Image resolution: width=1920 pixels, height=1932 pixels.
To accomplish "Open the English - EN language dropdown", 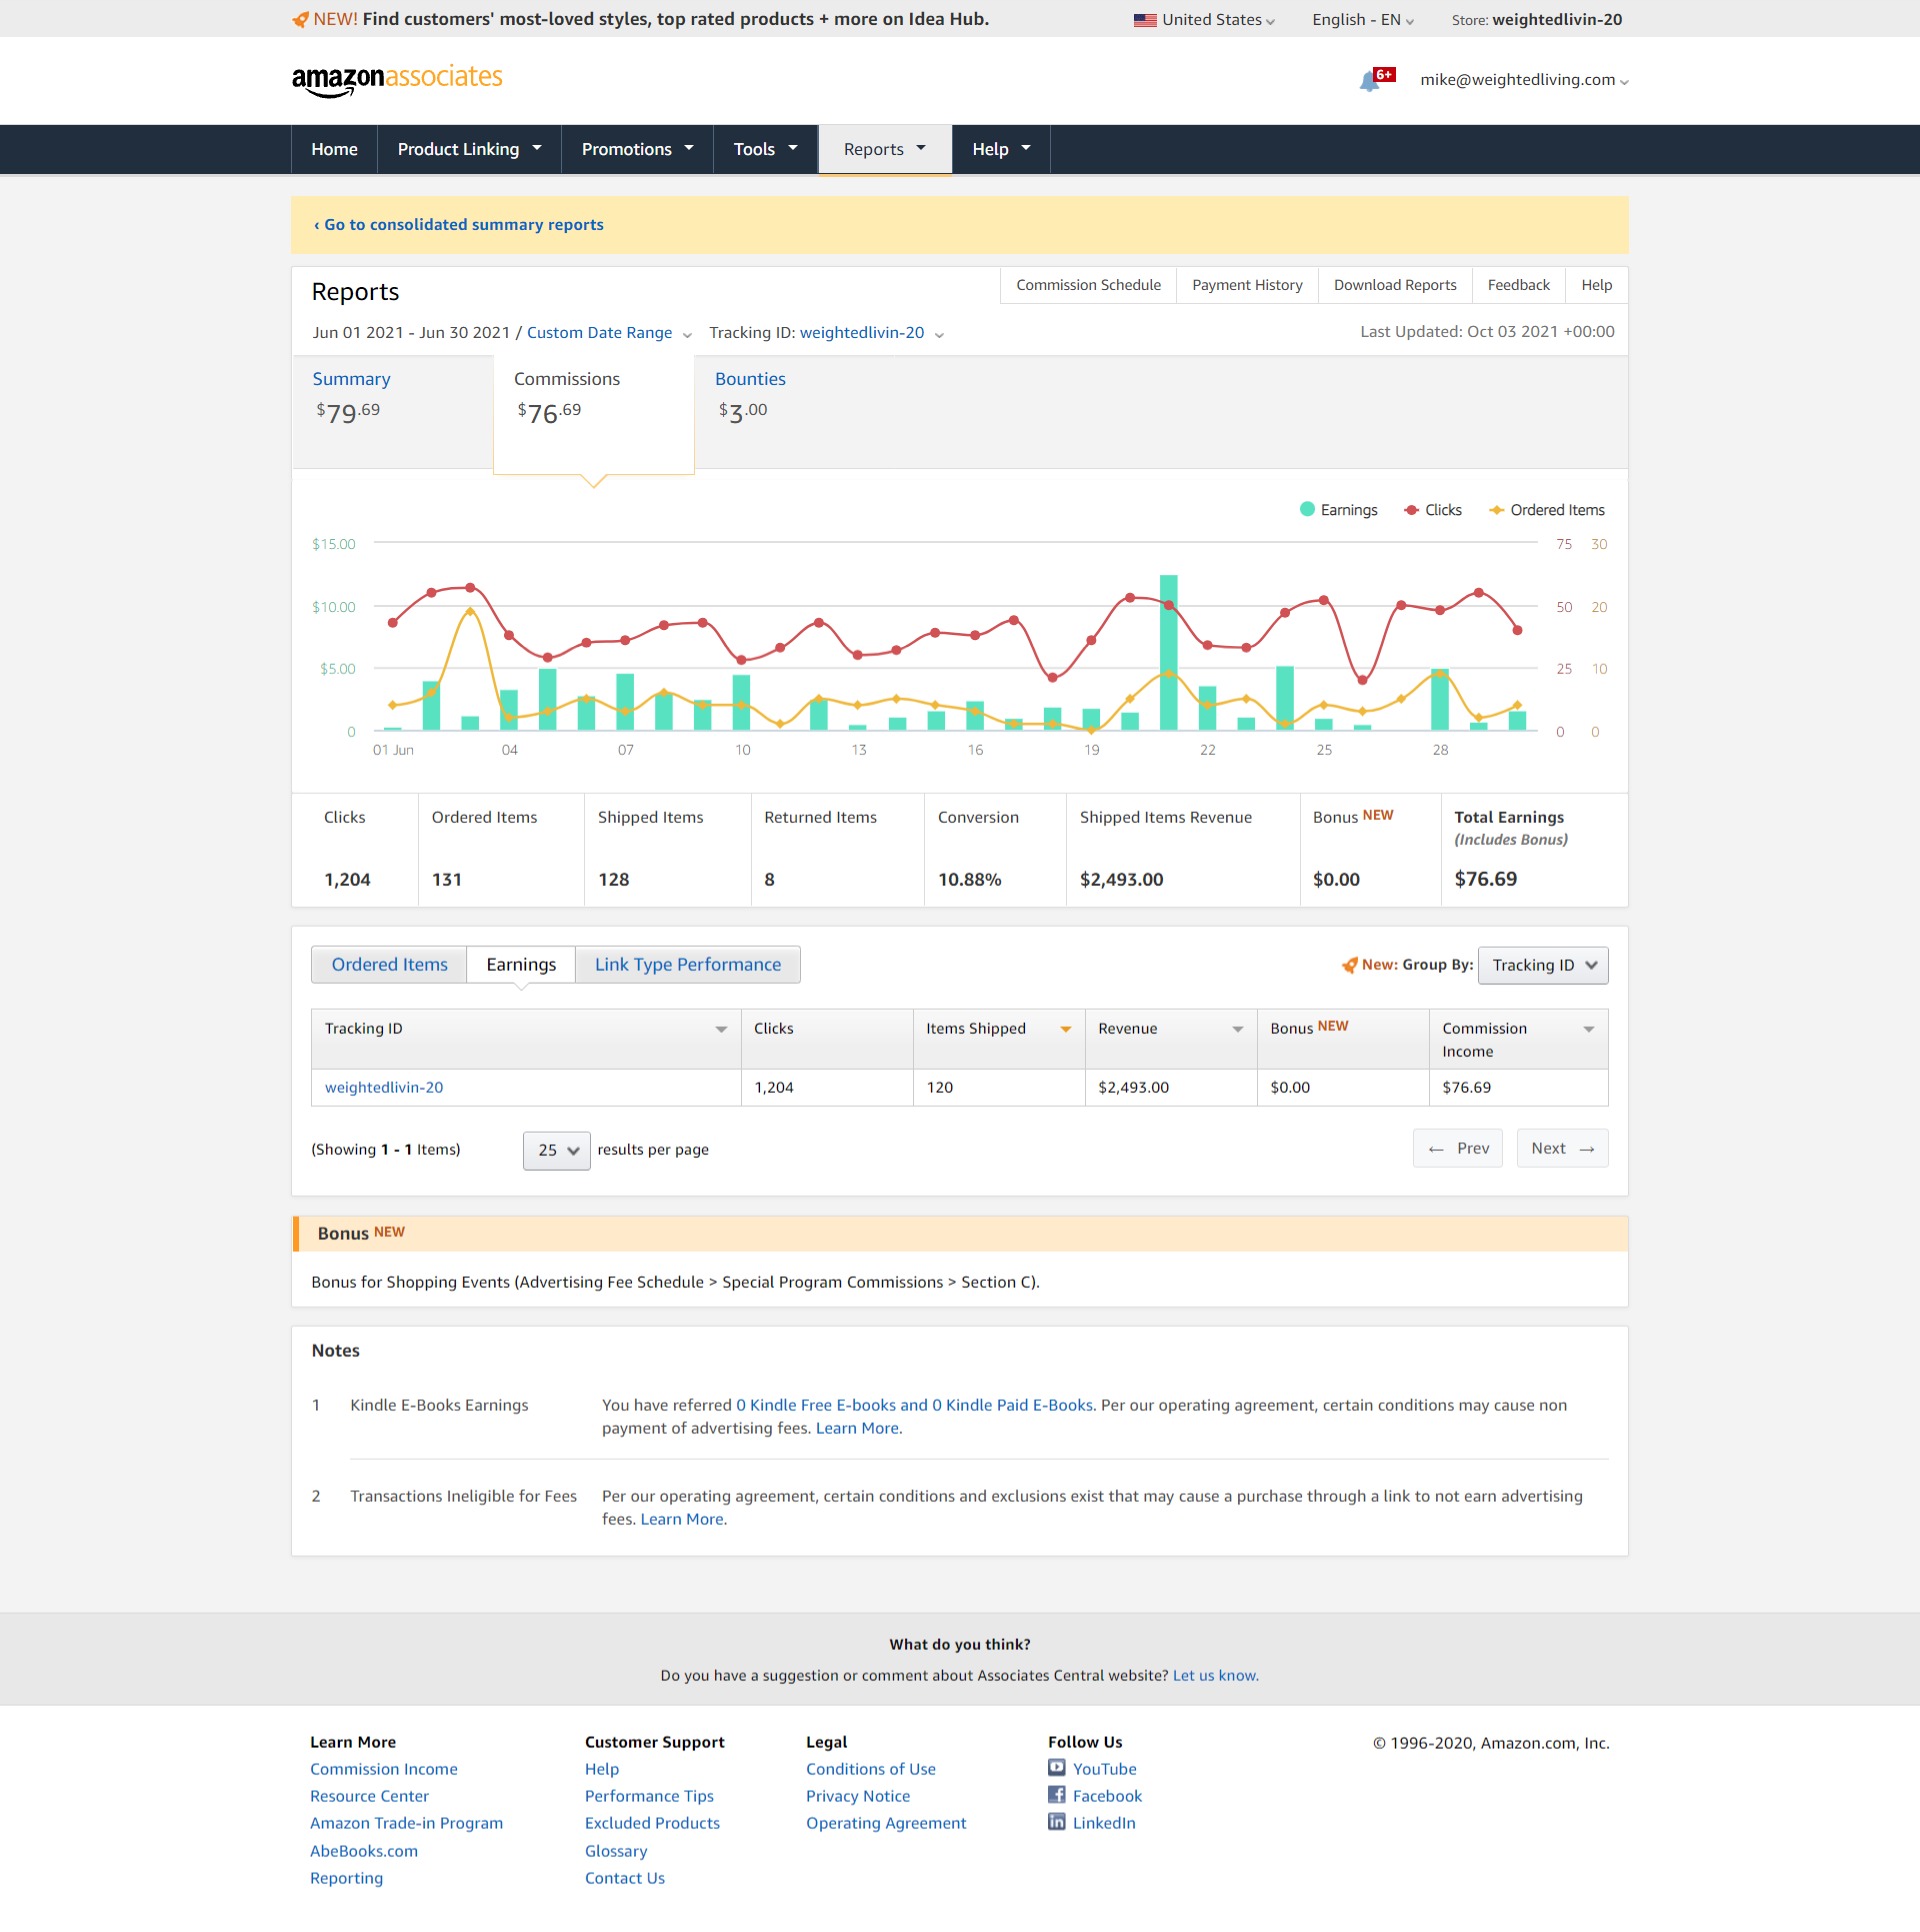I will [1363, 20].
